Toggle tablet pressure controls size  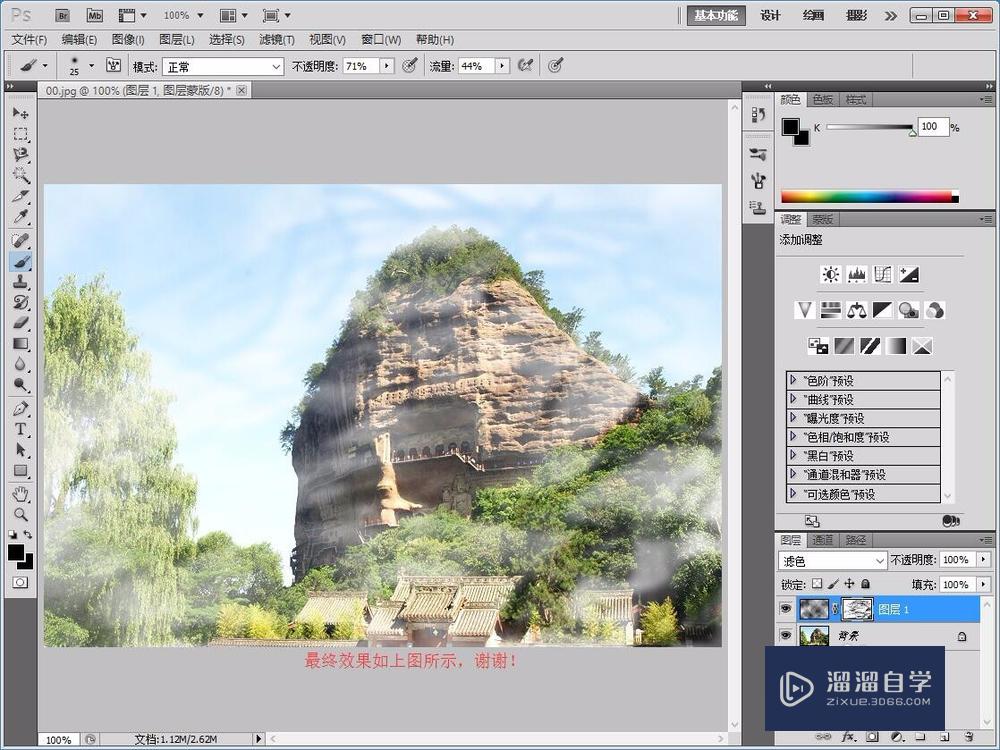click(x=555, y=65)
